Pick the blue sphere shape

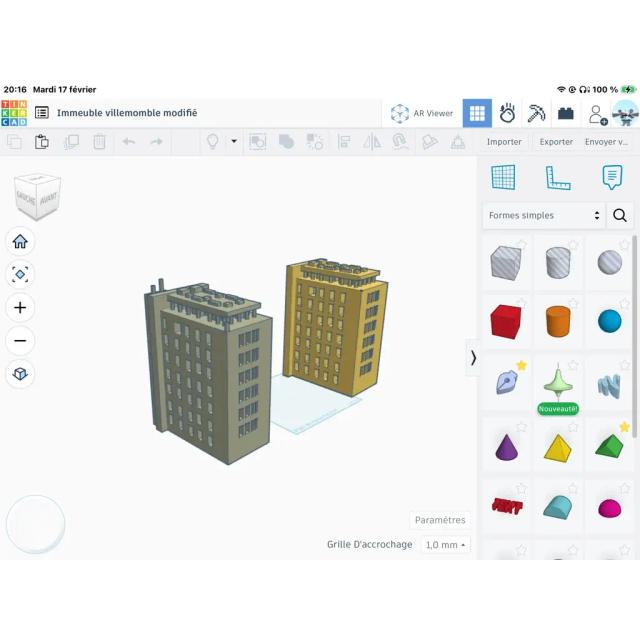[x=609, y=321]
